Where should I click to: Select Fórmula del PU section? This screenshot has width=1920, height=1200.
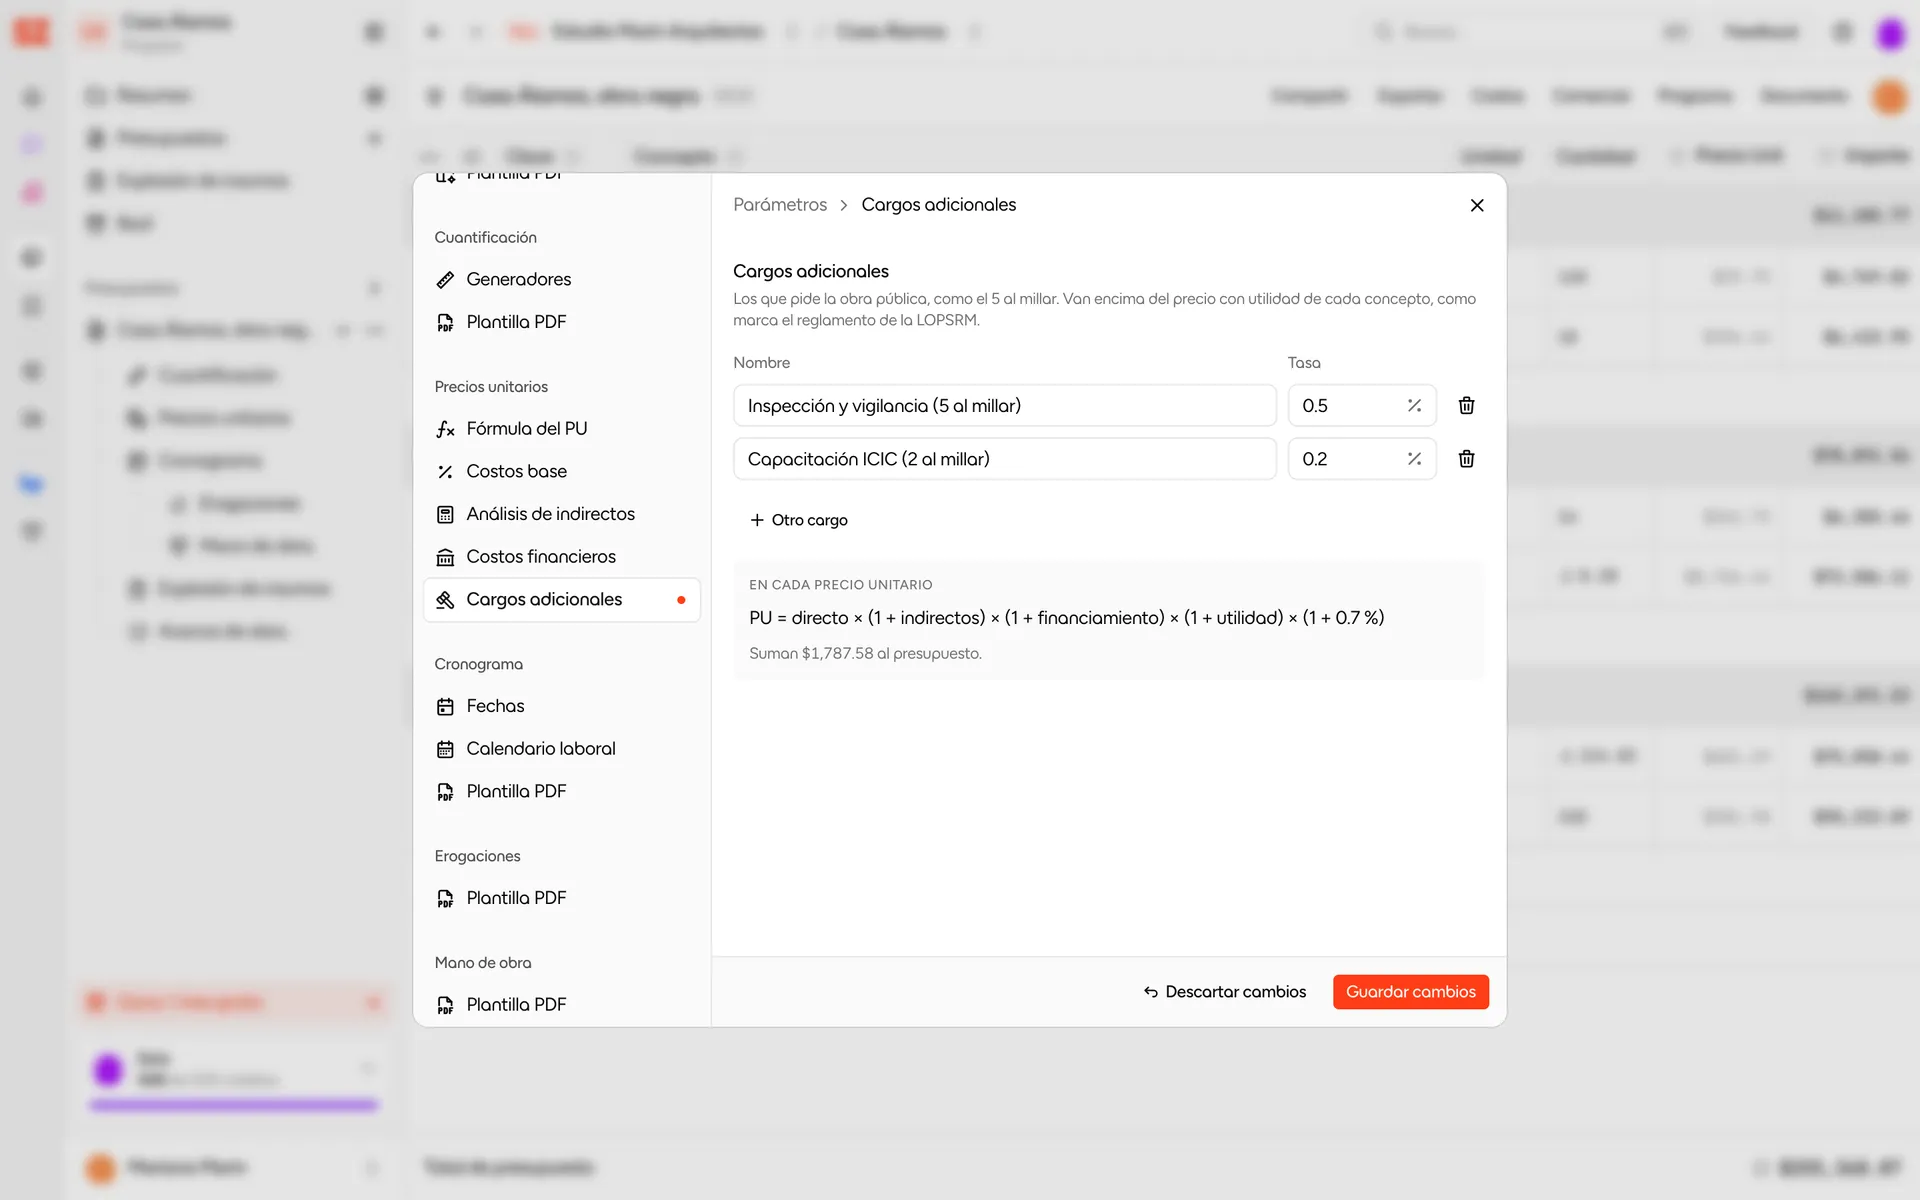tap(562, 428)
